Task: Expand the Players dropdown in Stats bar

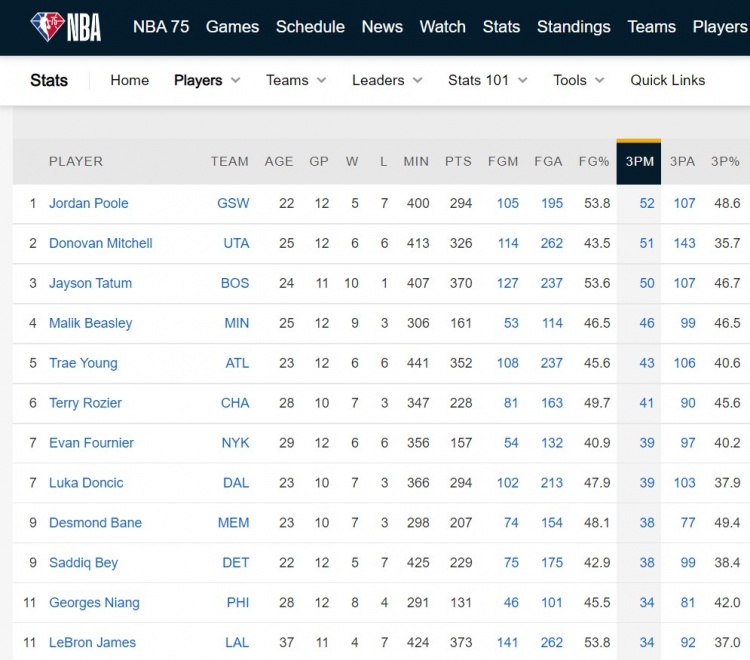Action: click(x=207, y=80)
